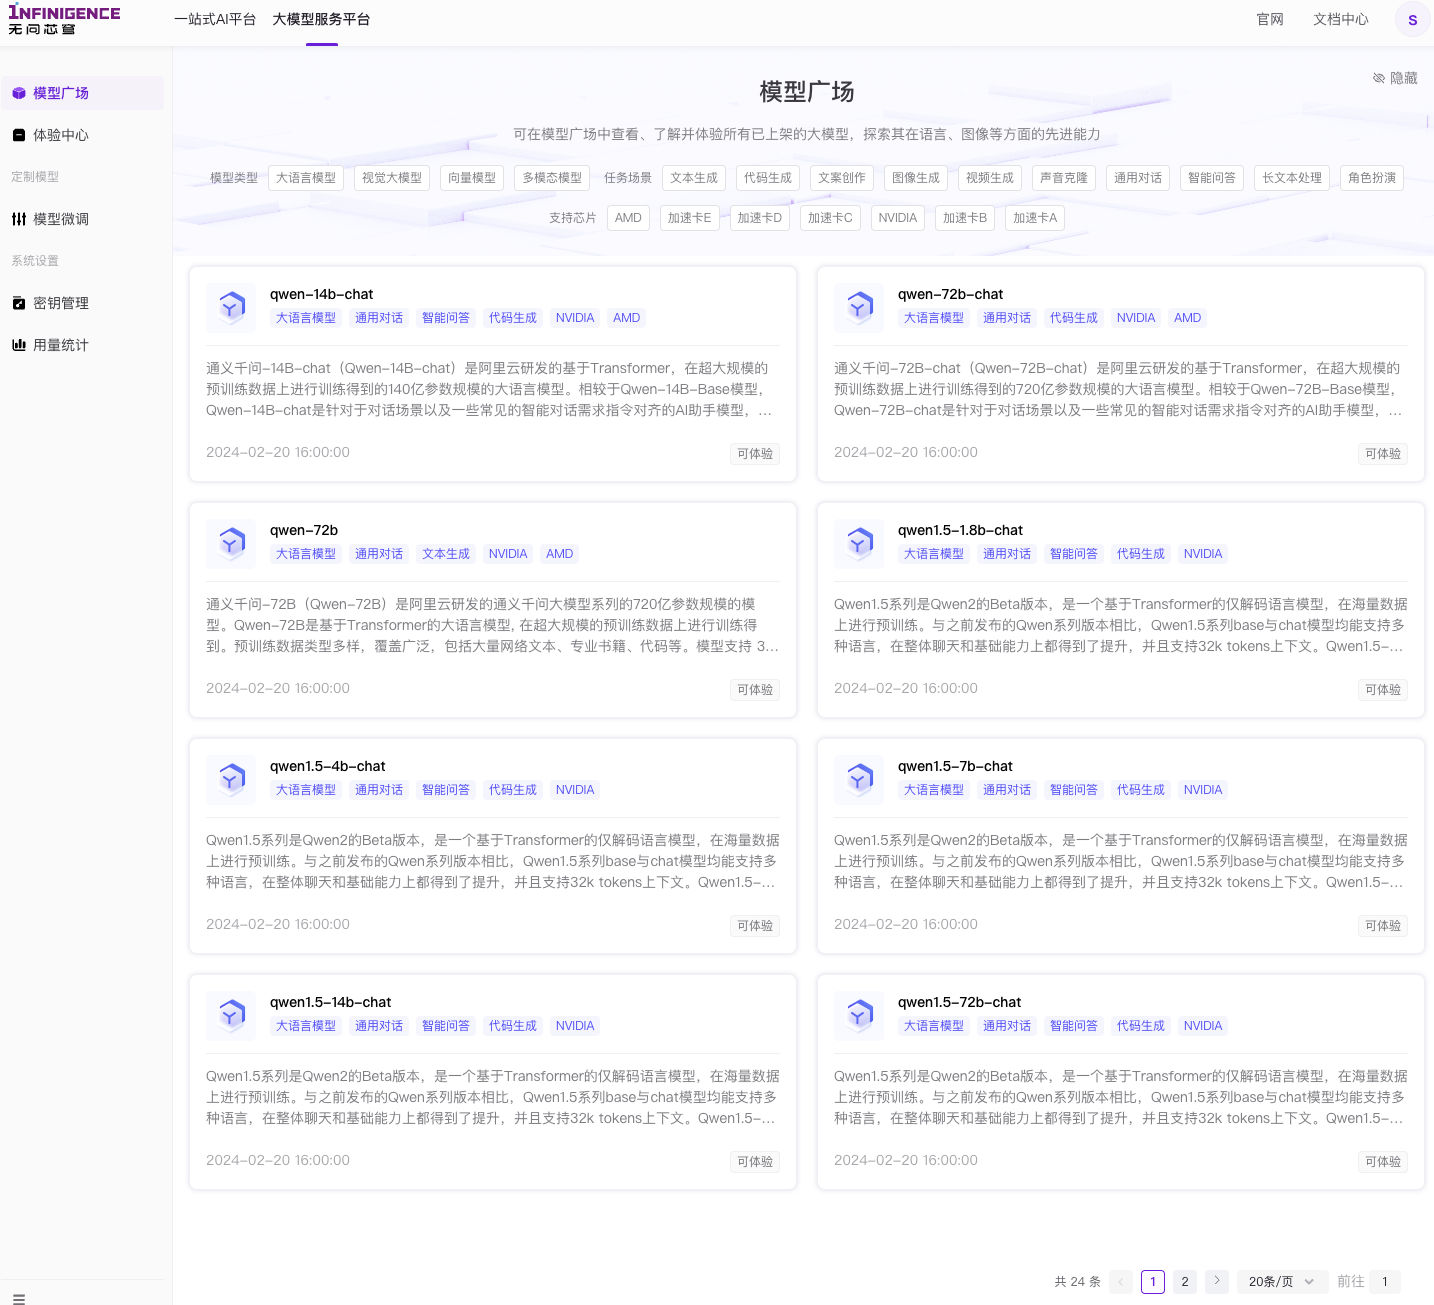Click the jump-to page input field
Screen dimensions: 1434x1305
click(1385, 1281)
